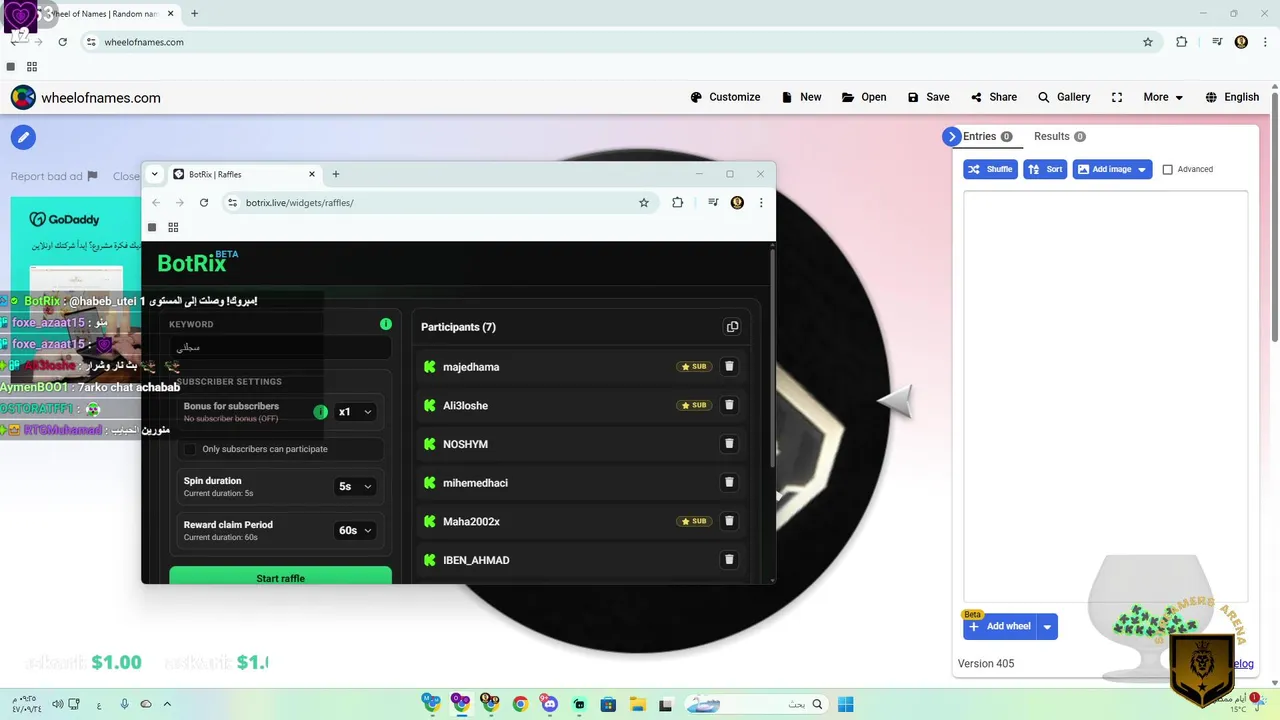Enter fullscreen mode on wheelofnames
The image size is (1280, 720).
pos(1117,97)
